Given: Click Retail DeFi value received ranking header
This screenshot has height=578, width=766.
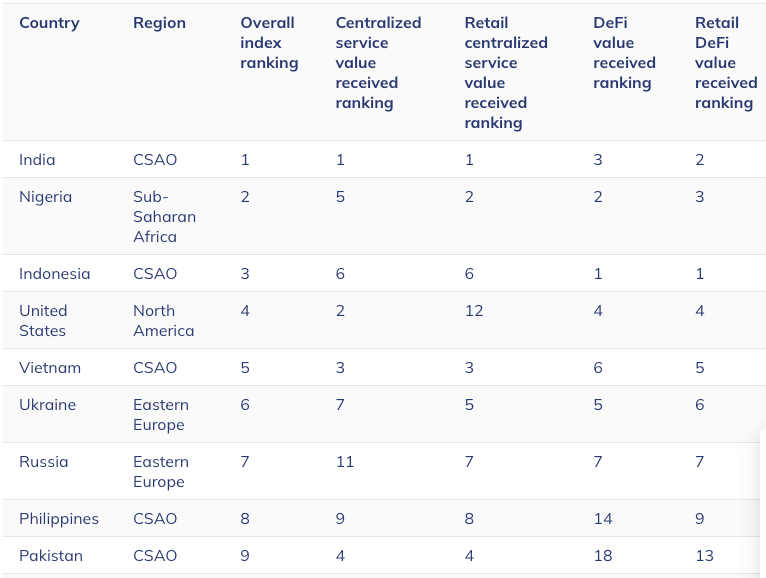Looking at the screenshot, I should [726, 63].
